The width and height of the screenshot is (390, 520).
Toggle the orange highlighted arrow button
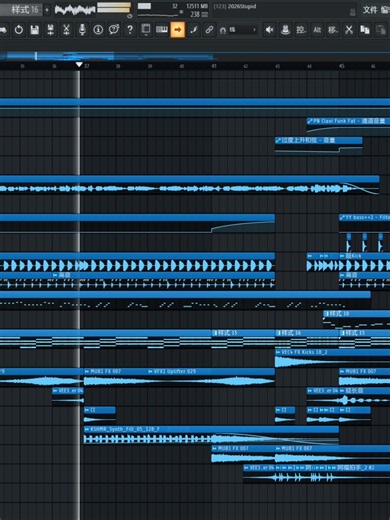tap(177, 30)
